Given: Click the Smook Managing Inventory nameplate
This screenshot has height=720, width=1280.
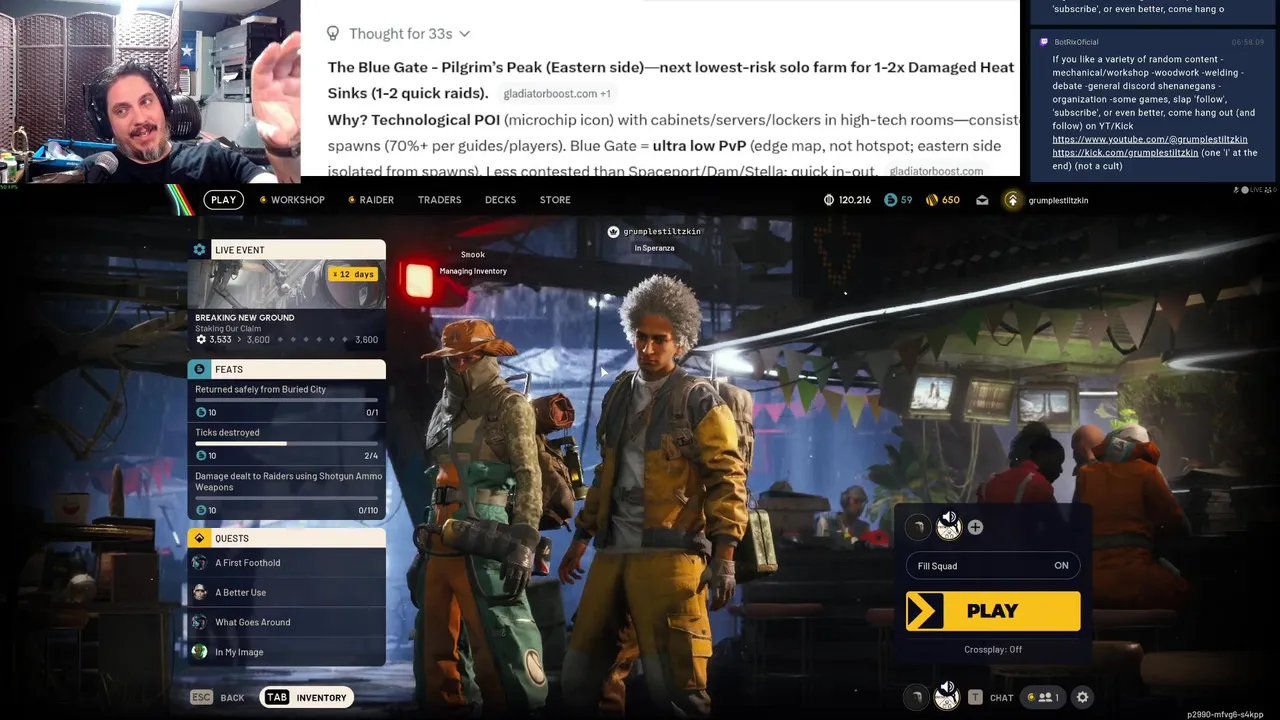Looking at the screenshot, I should 473,263.
